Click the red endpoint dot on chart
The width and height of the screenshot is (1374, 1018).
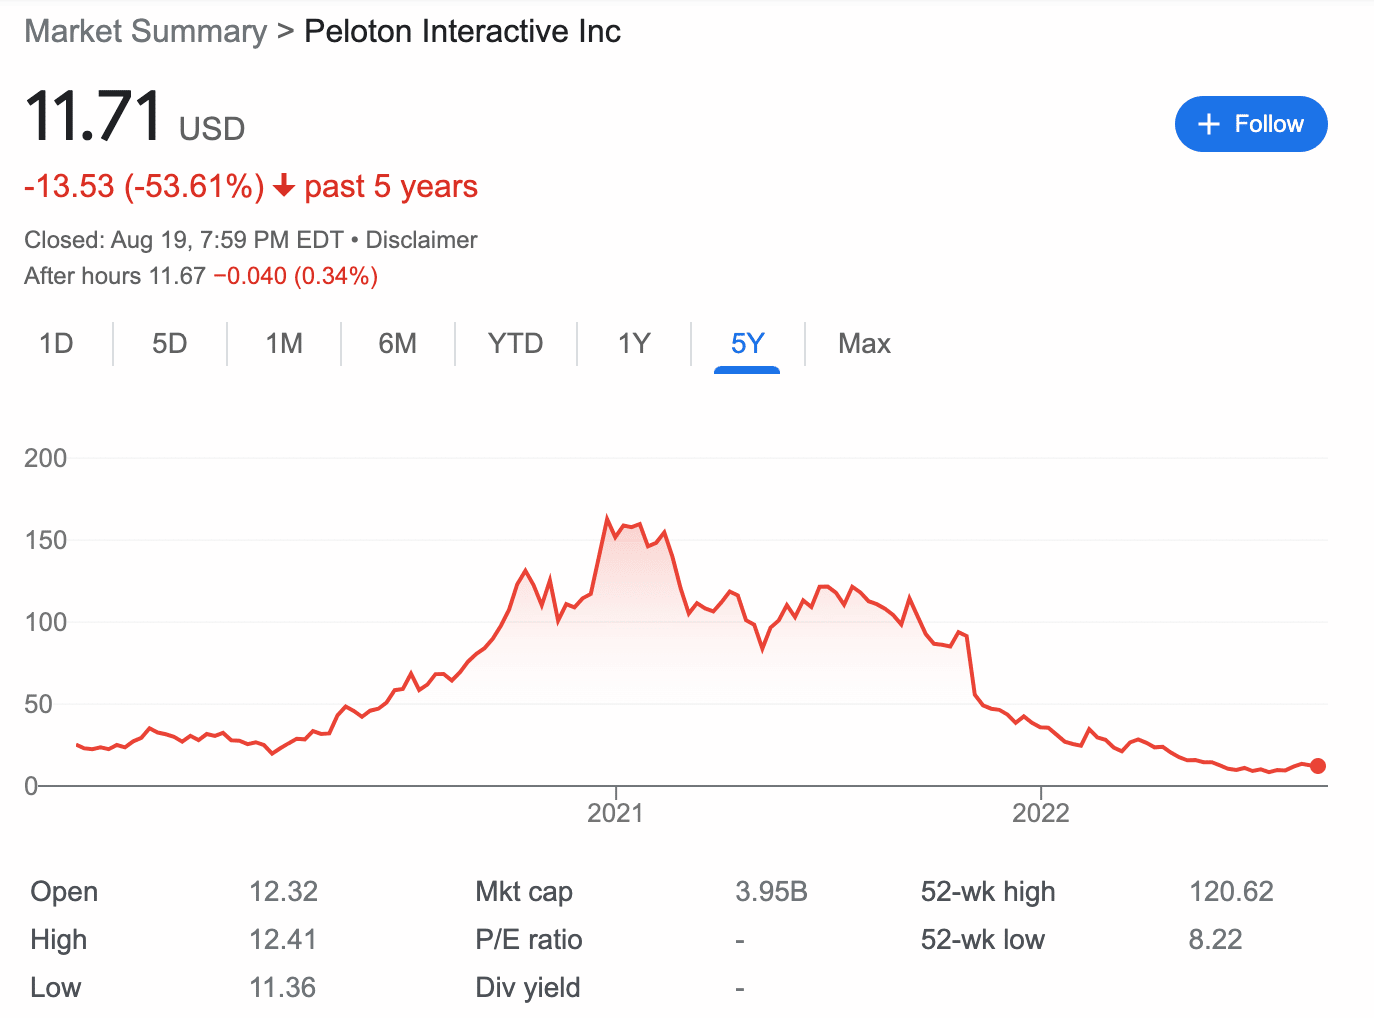(x=1317, y=766)
